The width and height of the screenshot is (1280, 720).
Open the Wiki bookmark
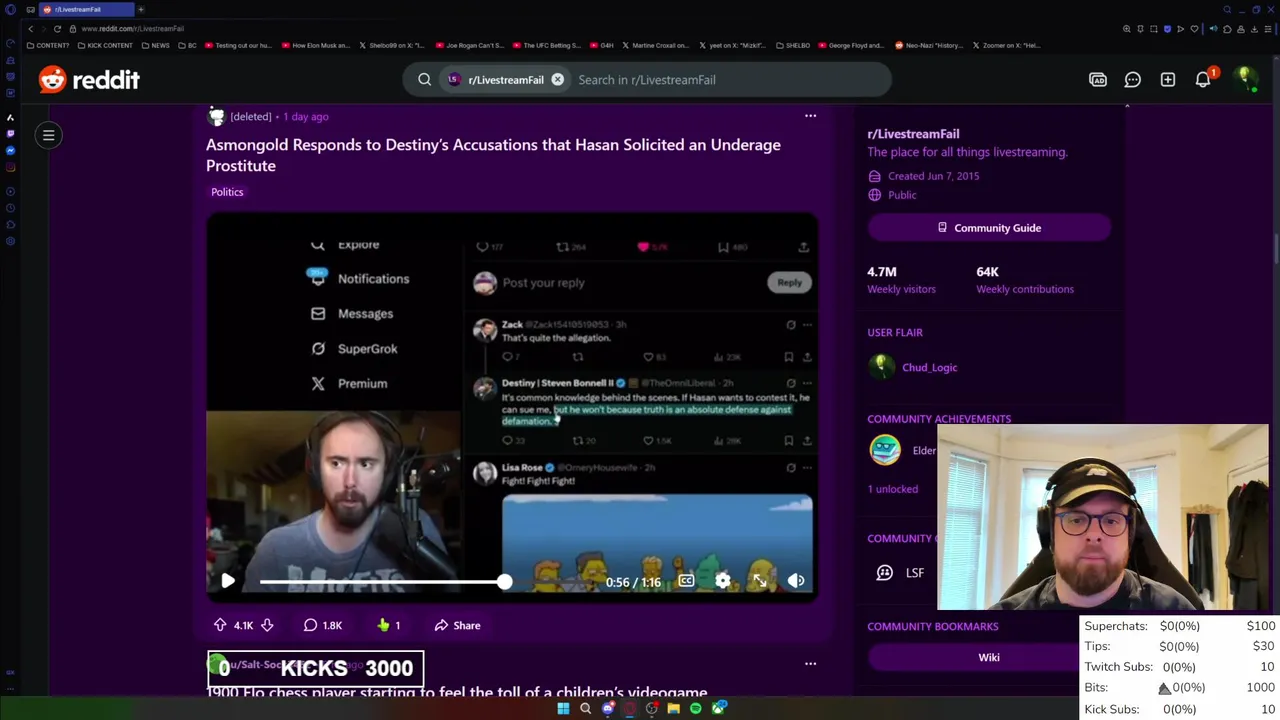click(x=989, y=657)
